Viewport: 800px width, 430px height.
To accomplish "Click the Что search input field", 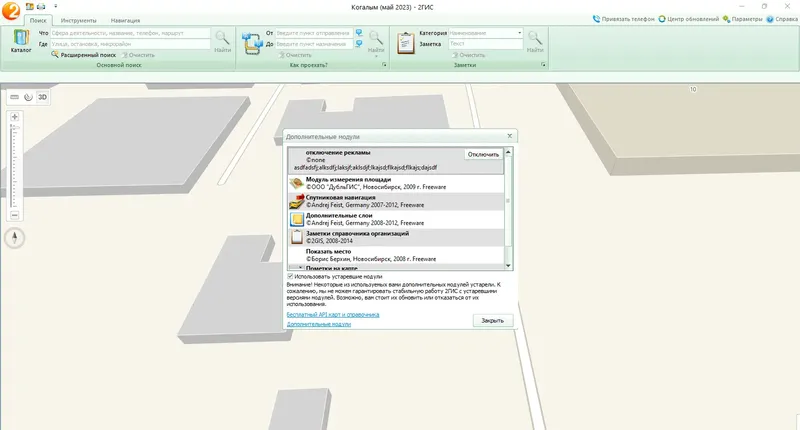I will [x=130, y=33].
